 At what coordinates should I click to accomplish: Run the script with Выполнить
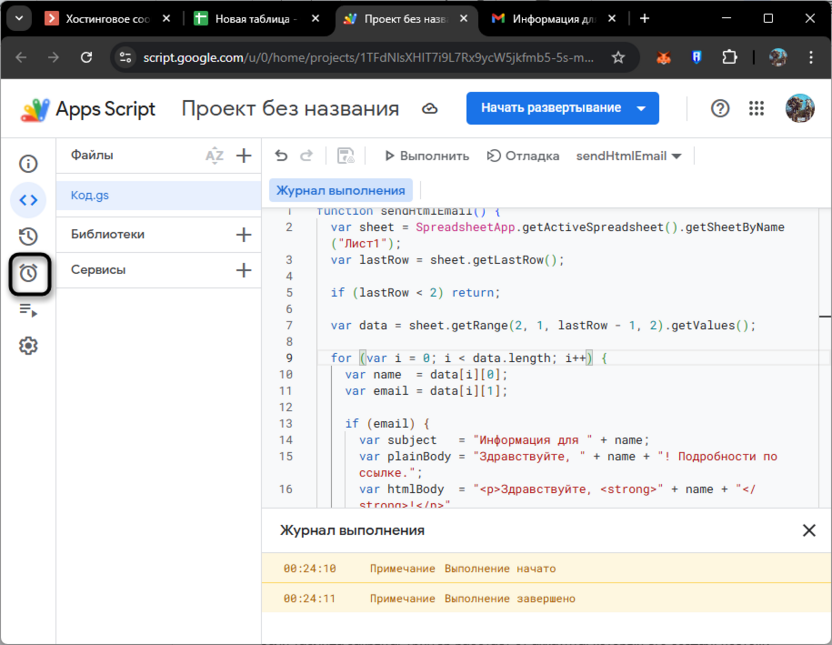(x=426, y=155)
